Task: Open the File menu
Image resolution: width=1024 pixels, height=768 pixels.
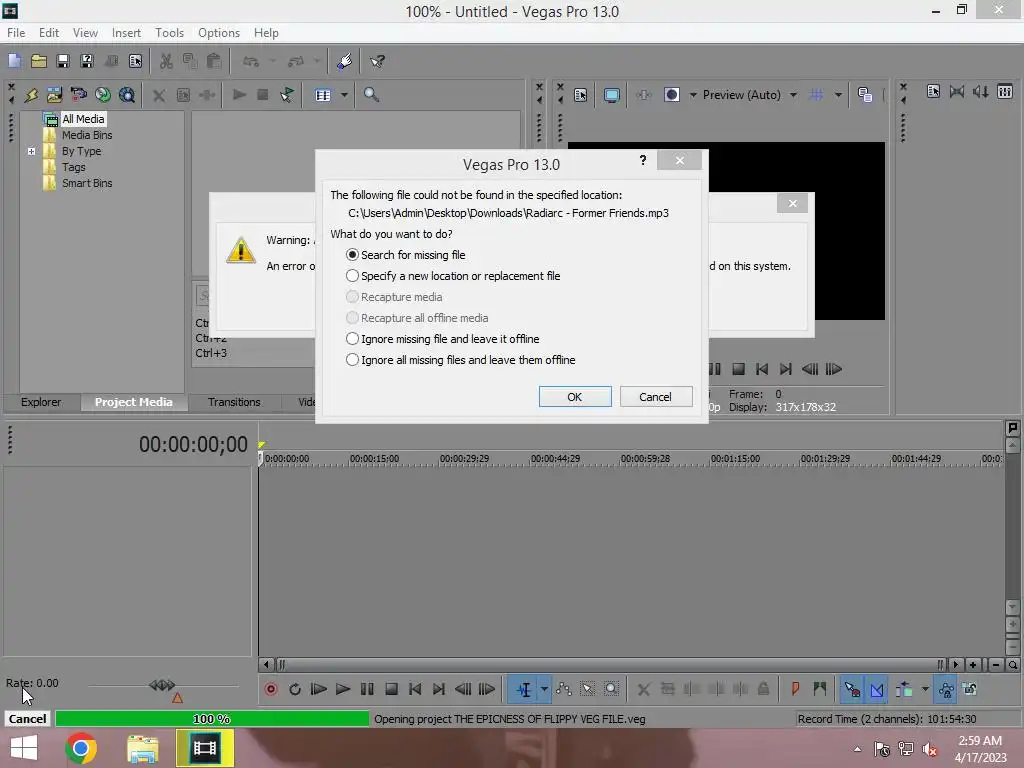Action: coord(16,33)
